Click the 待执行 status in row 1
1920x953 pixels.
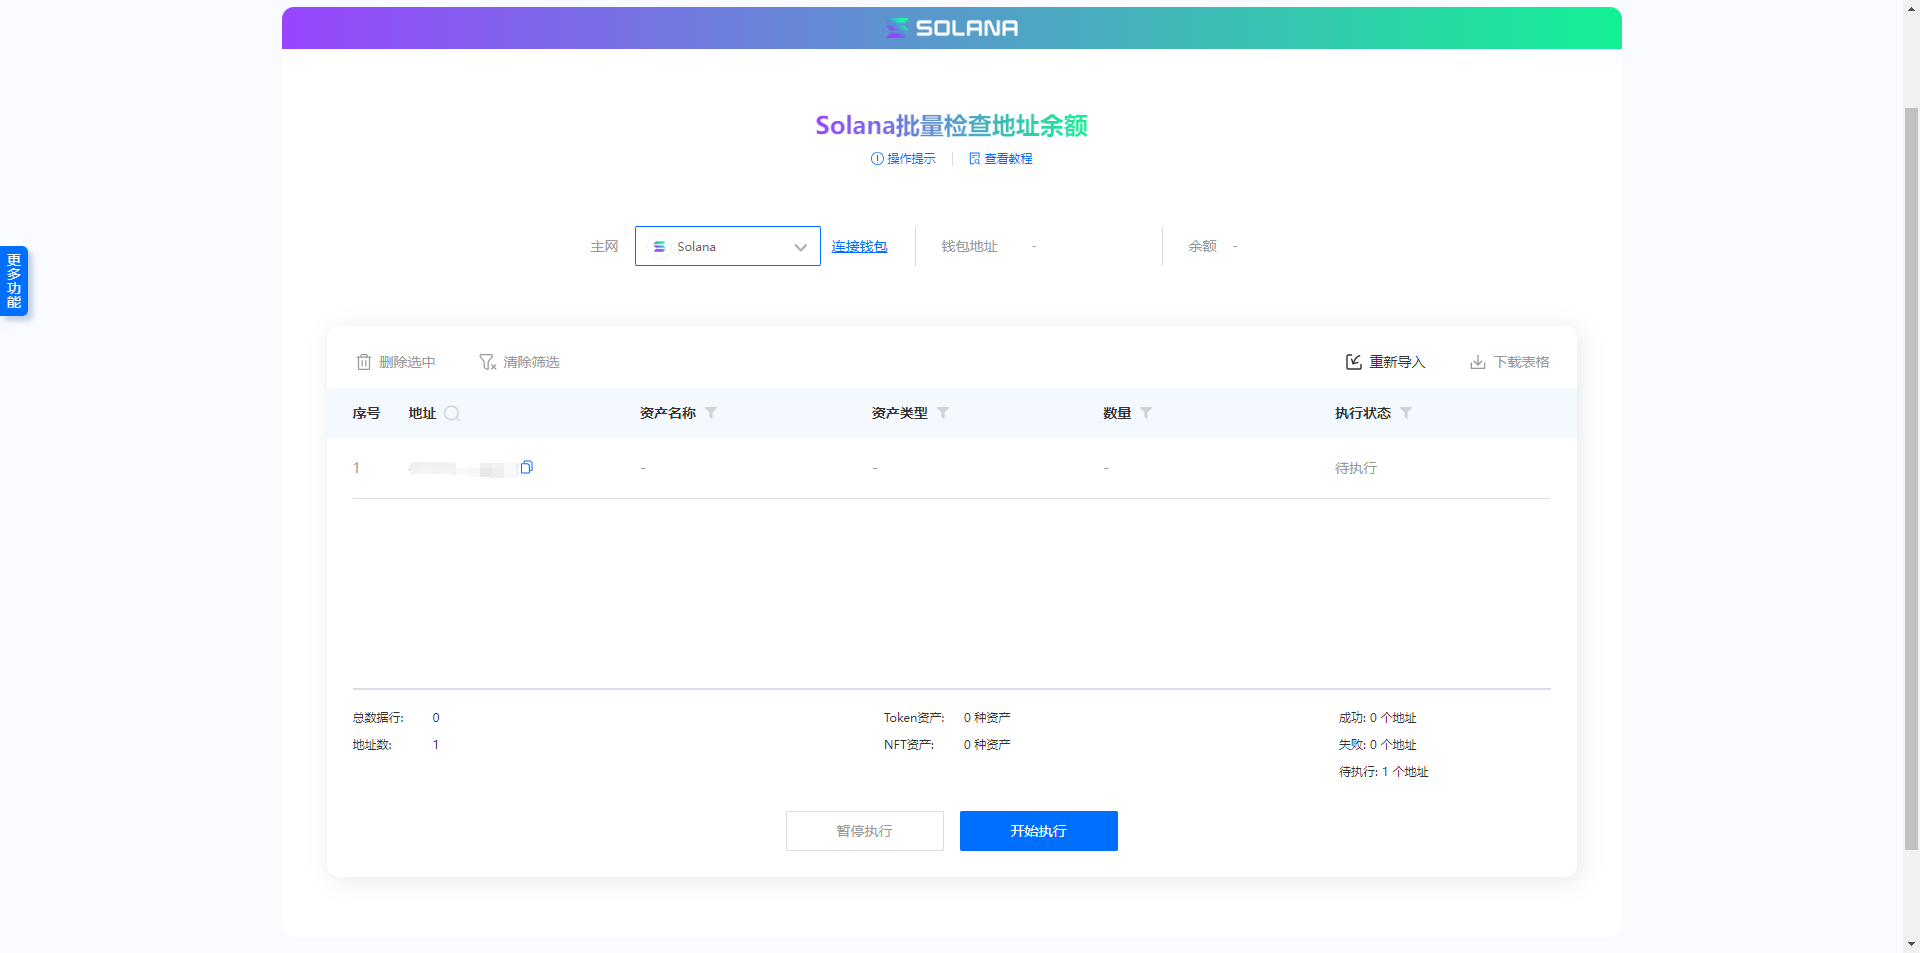(x=1355, y=468)
